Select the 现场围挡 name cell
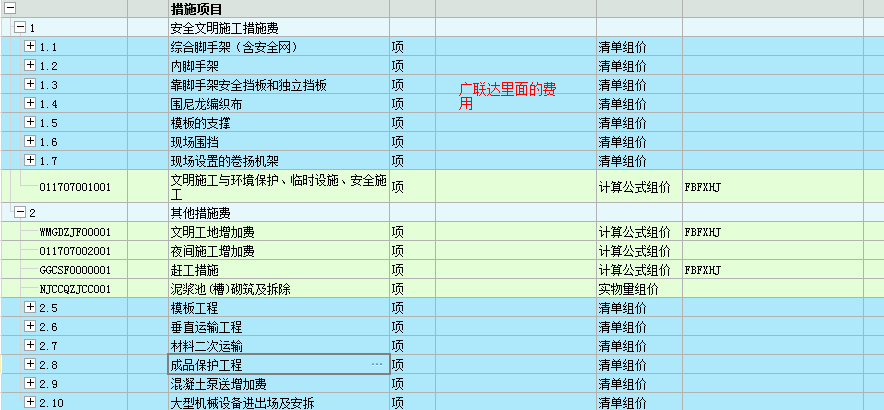 (x=279, y=142)
